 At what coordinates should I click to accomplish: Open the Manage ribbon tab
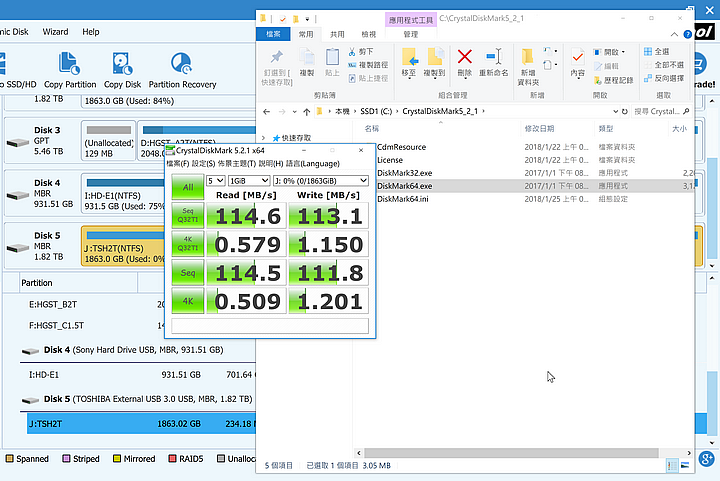pos(411,34)
